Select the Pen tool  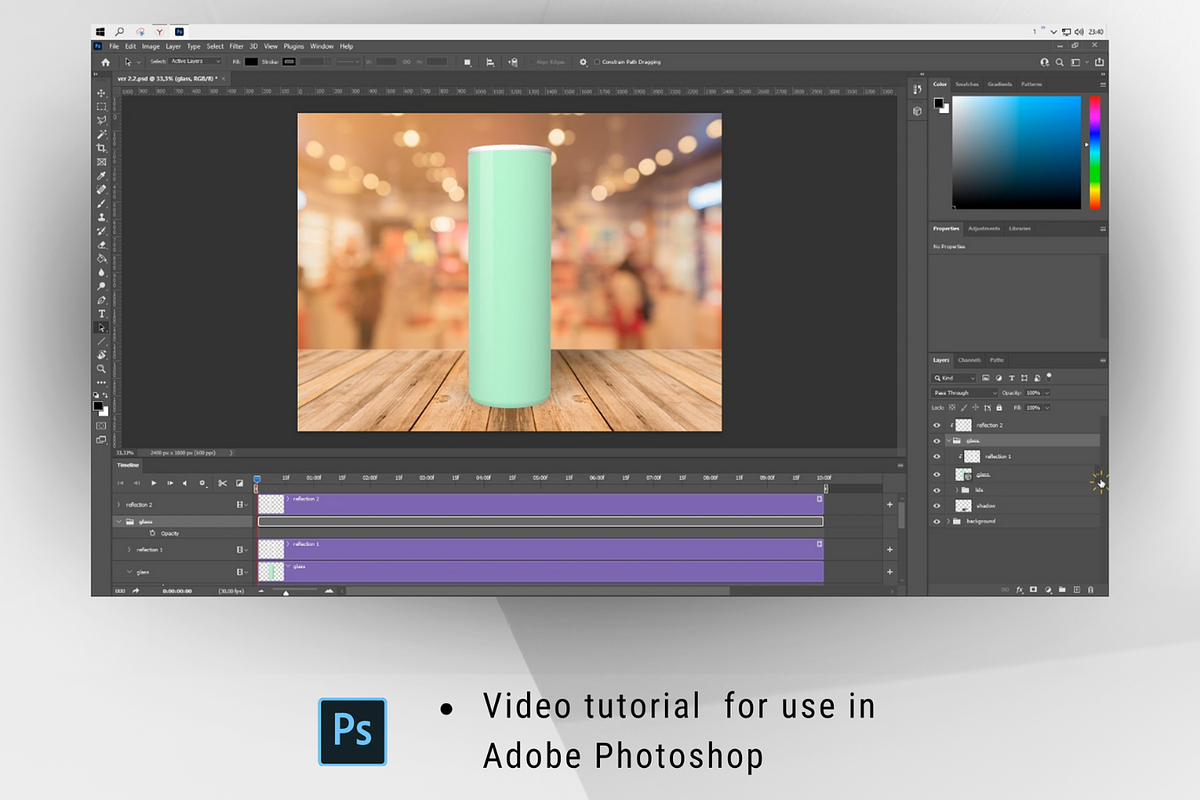click(x=102, y=300)
